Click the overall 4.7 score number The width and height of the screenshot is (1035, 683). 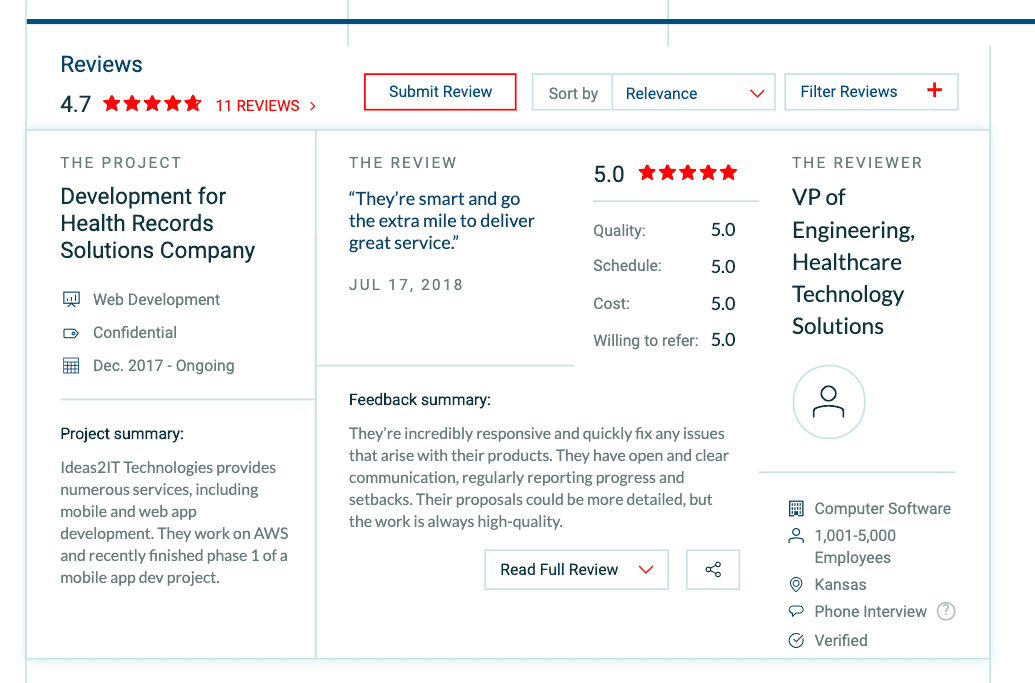point(75,104)
